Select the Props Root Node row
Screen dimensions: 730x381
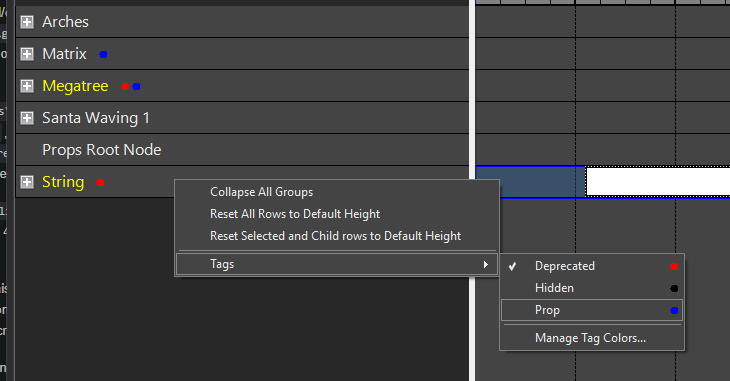coord(242,150)
